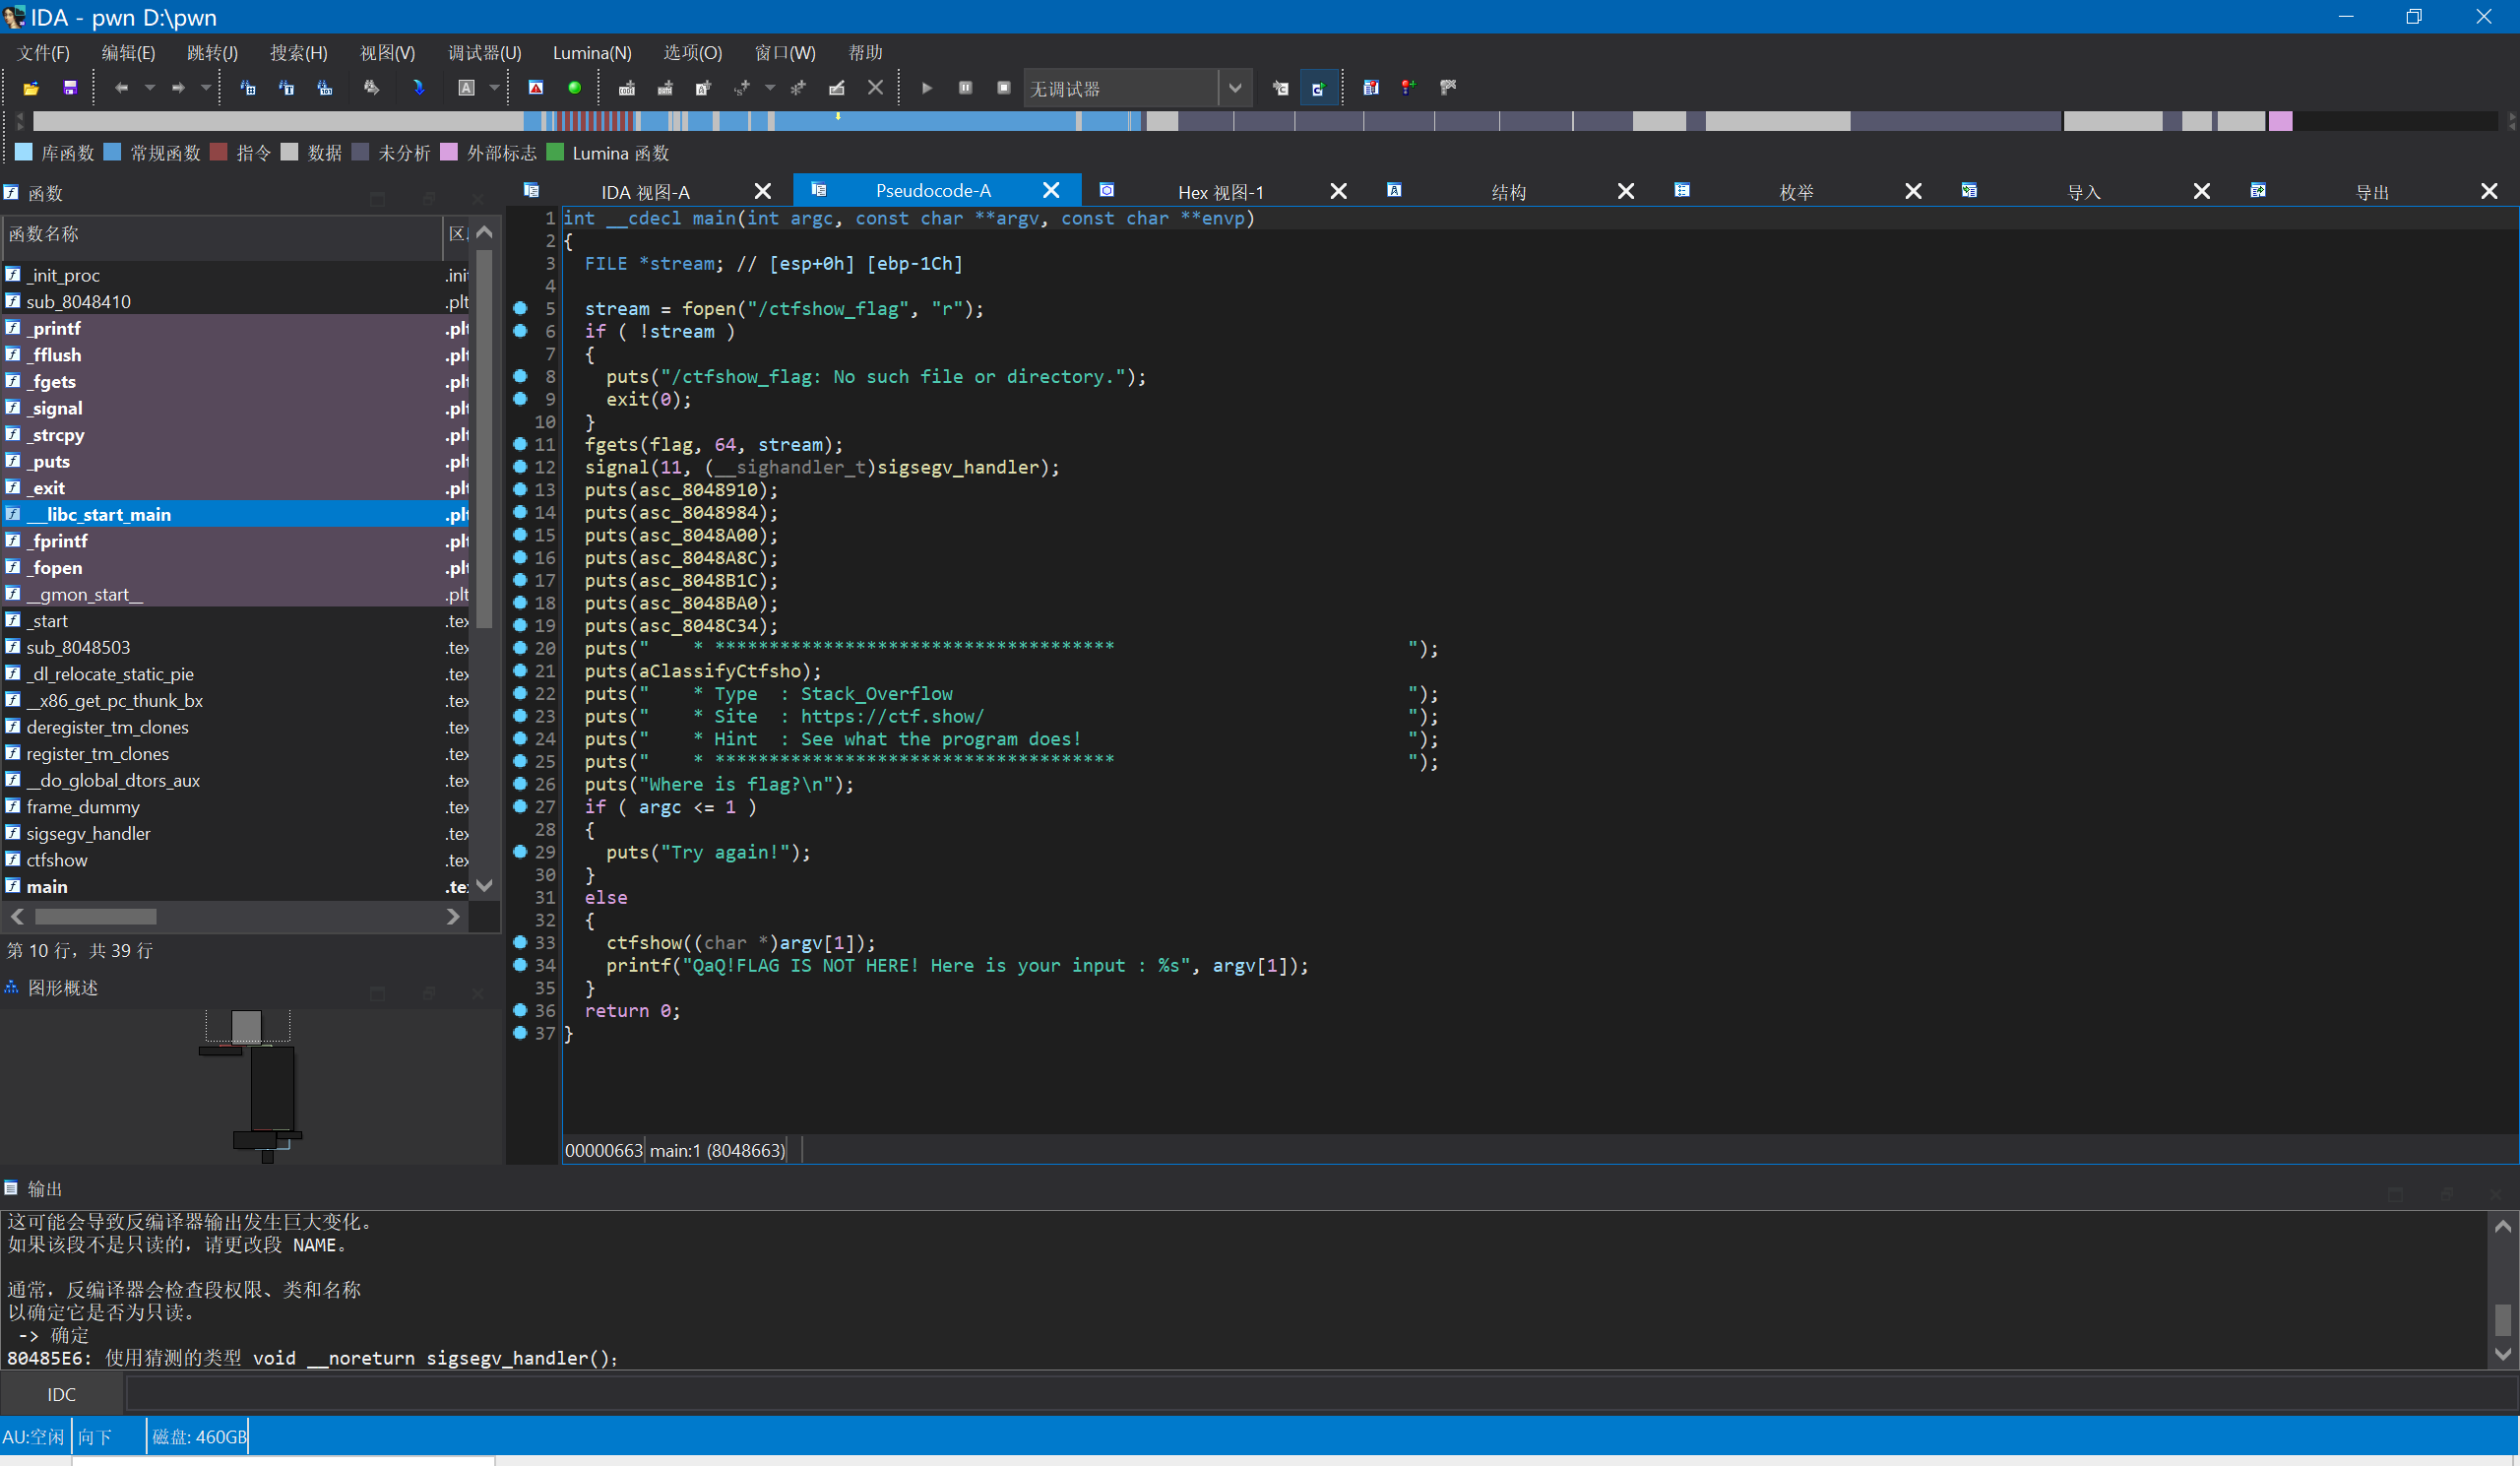Click the back navigation arrow
The height and width of the screenshot is (1466, 2520).
[121, 88]
